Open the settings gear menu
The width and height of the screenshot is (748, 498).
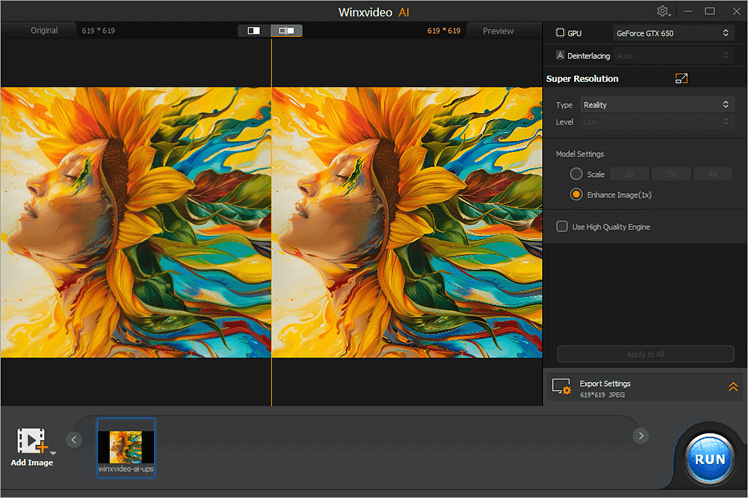click(x=663, y=11)
